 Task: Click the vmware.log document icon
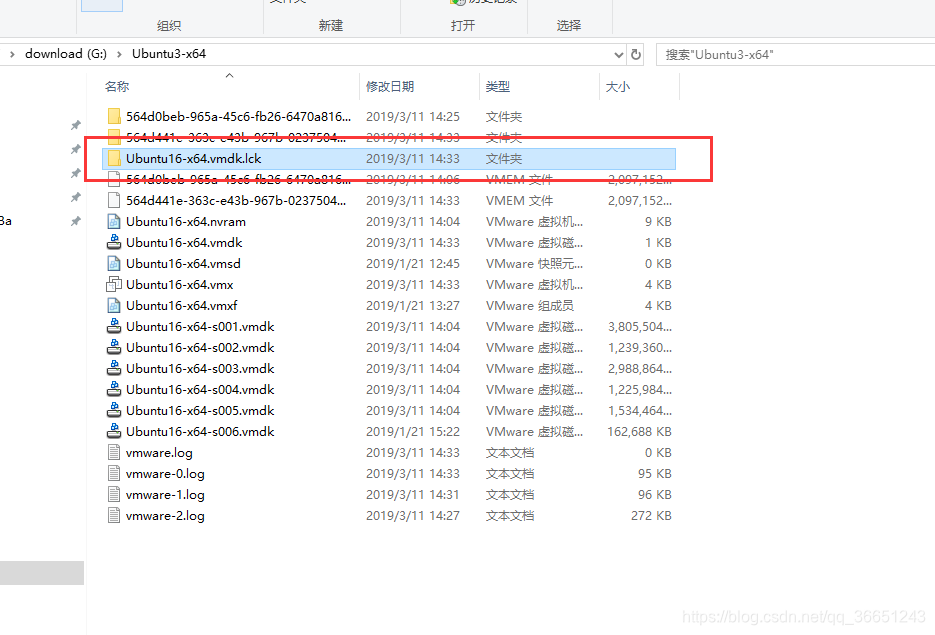coord(114,453)
